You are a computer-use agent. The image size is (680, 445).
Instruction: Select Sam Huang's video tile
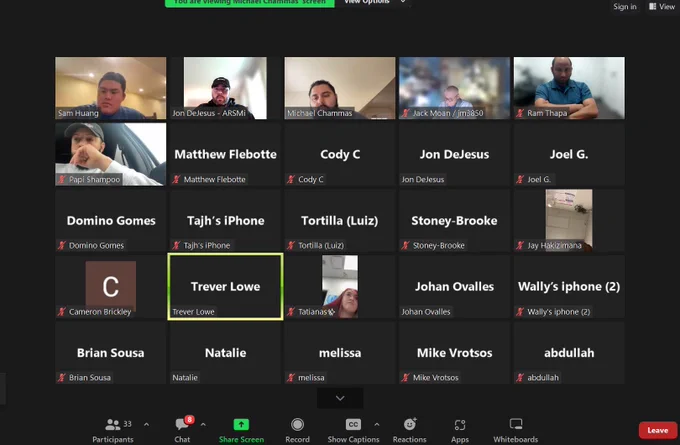(111, 88)
